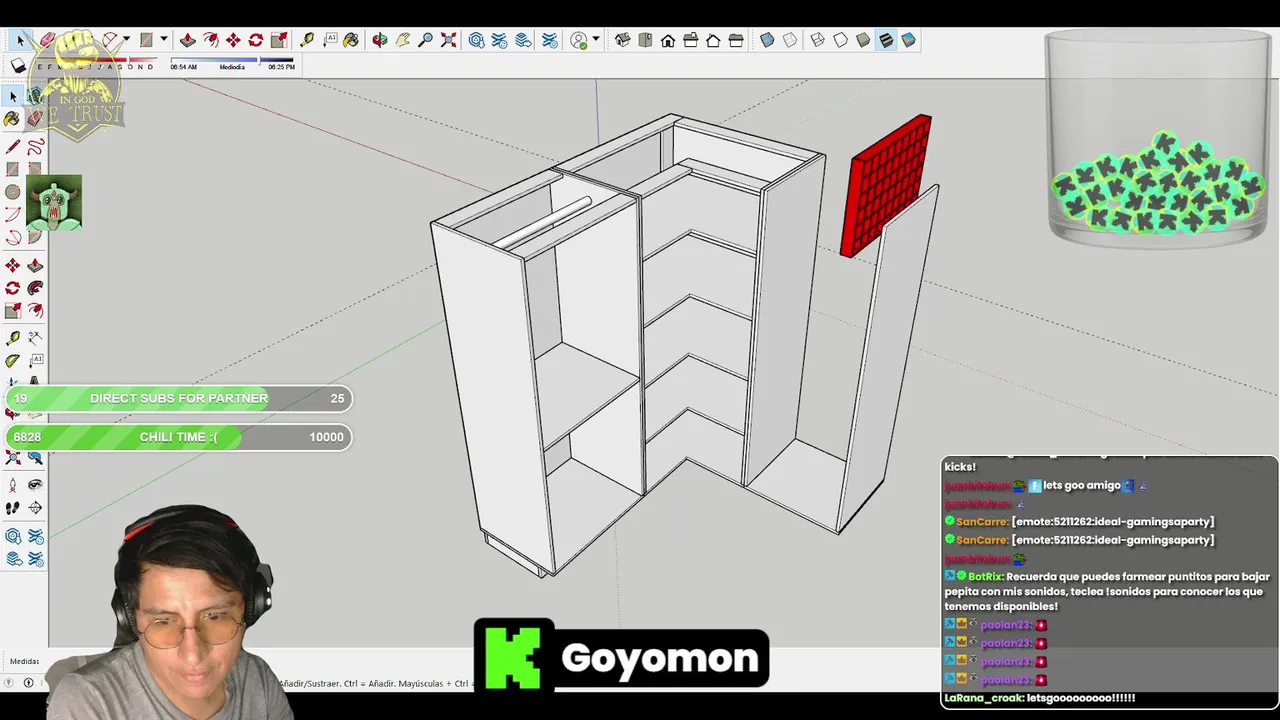1280x720 pixels.
Task: Toggle Show/Hide Shadows button
Action: coord(17,66)
